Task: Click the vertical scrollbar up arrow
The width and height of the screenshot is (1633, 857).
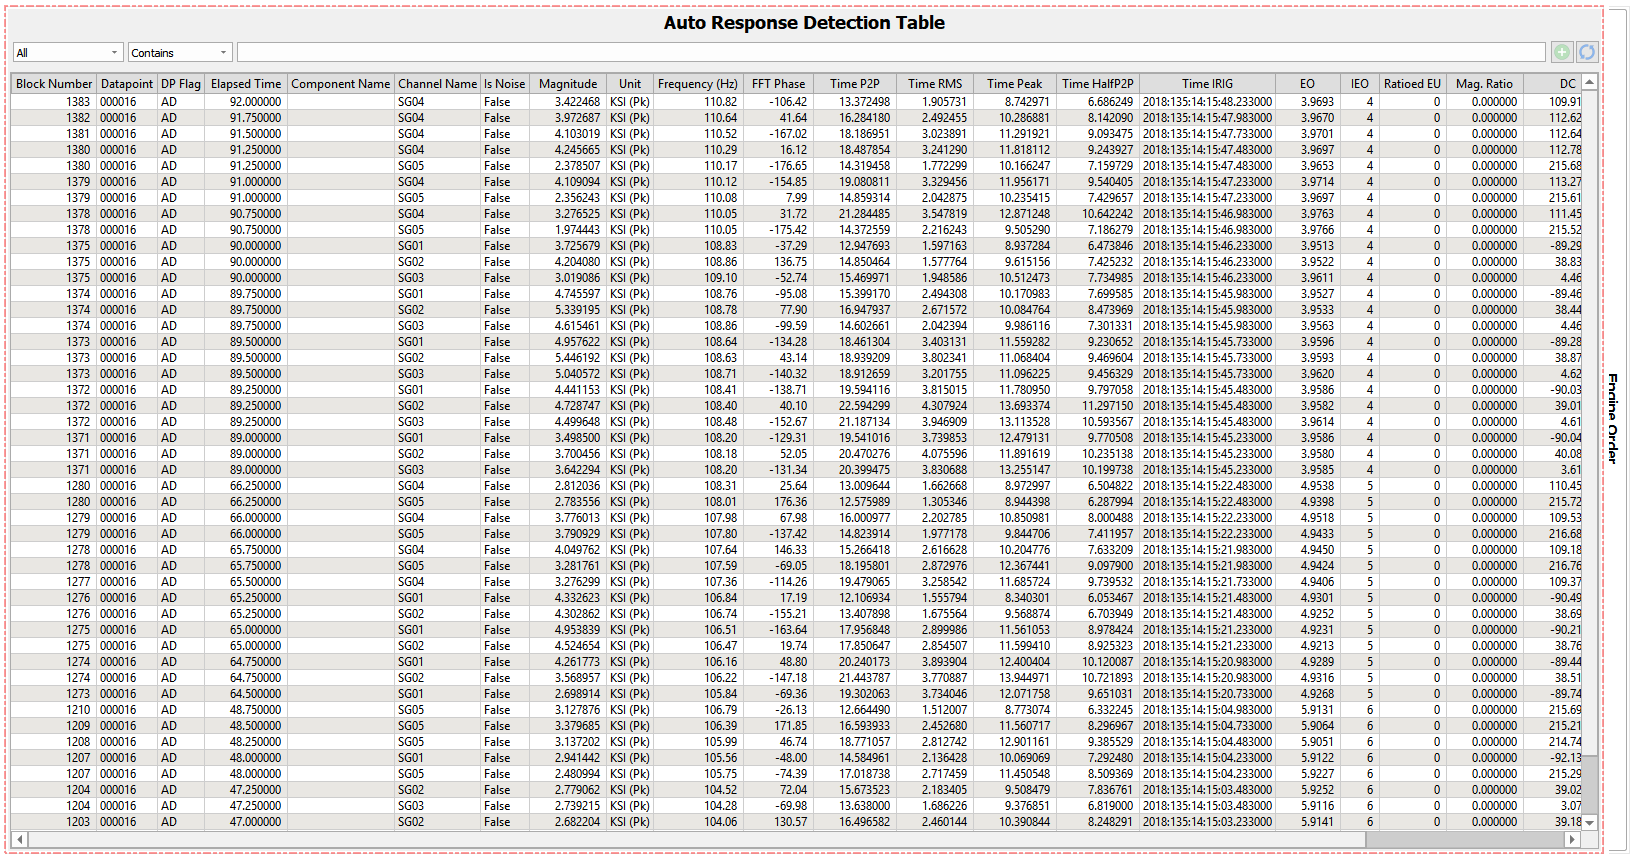Action: coord(1590,83)
